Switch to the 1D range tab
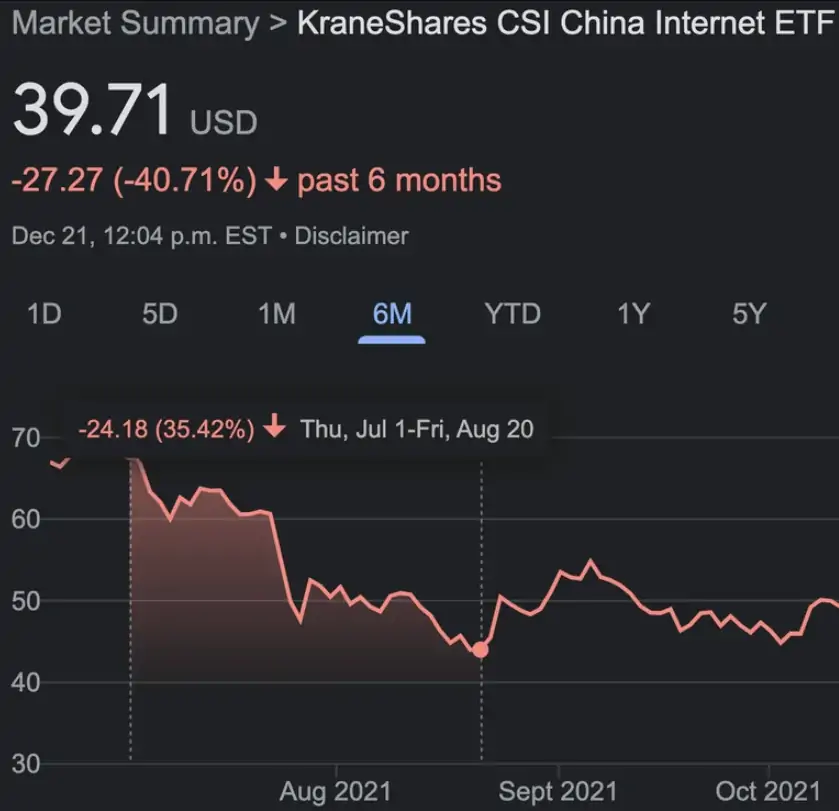The width and height of the screenshot is (839, 811). (44, 314)
